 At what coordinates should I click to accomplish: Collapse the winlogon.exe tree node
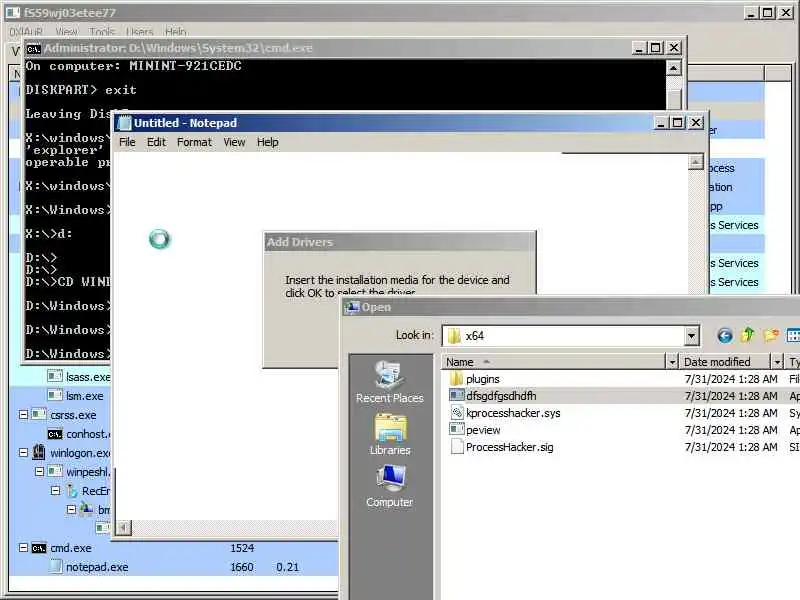23,452
